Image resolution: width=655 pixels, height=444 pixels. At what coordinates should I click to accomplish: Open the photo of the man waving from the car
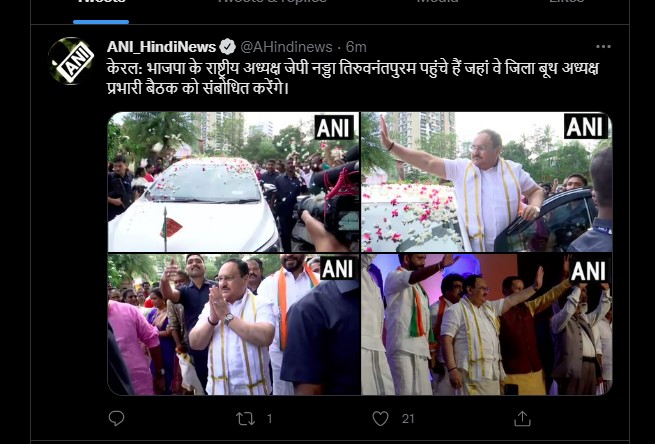(487, 181)
